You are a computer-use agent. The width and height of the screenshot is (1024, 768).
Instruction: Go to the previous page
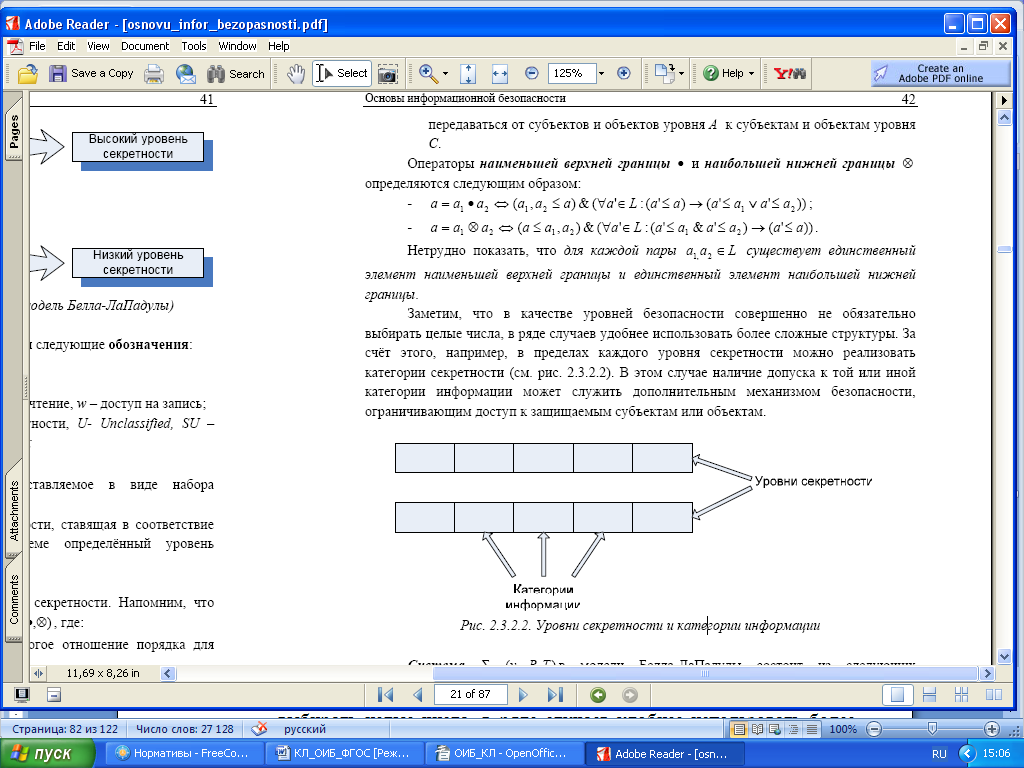[418, 694]
